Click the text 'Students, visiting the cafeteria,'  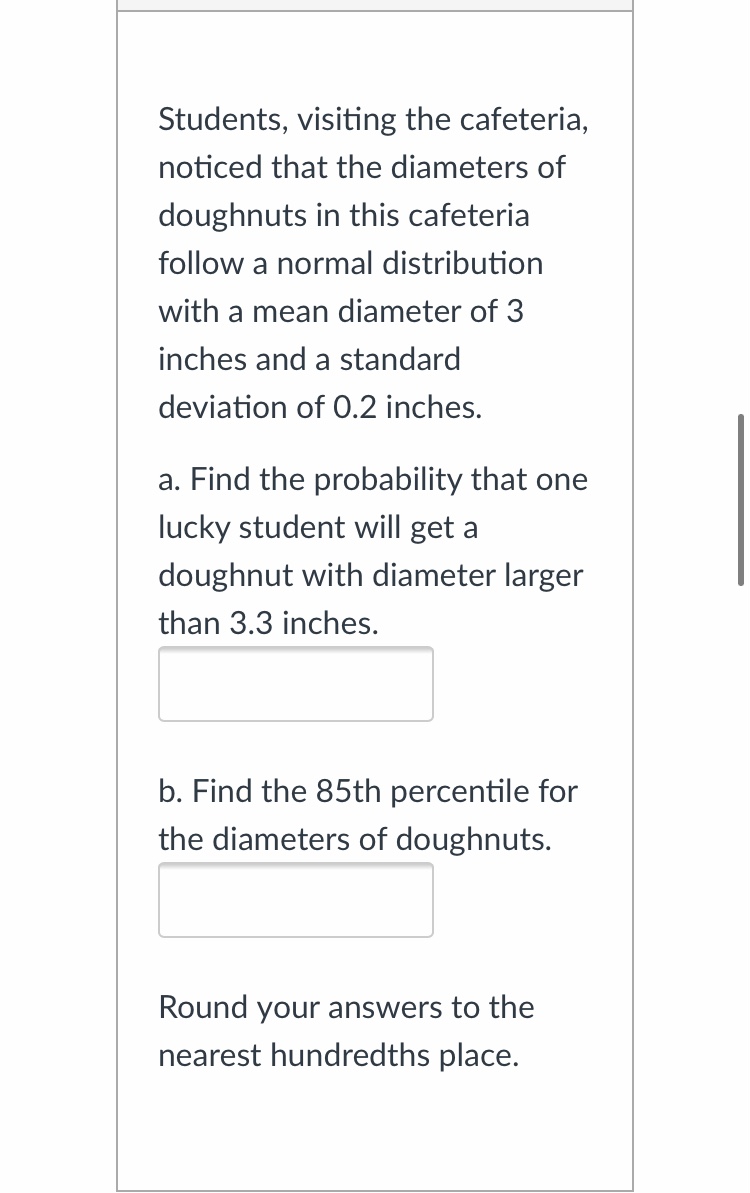[x=373, y=120]
